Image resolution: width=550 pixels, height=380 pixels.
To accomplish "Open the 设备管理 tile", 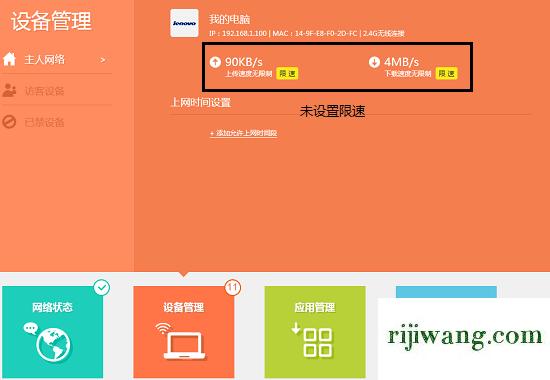I will 184,332.
